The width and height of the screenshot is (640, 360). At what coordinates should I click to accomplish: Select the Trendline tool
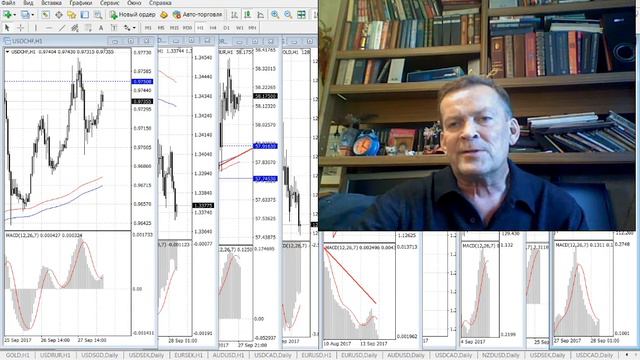coord(62,28)
